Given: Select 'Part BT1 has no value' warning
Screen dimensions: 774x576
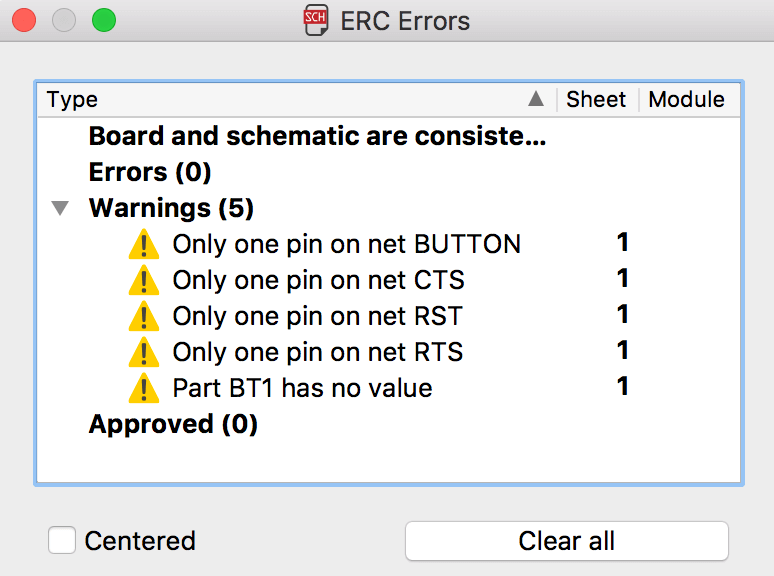Looking at the screenshot, I should click(302, 388).
